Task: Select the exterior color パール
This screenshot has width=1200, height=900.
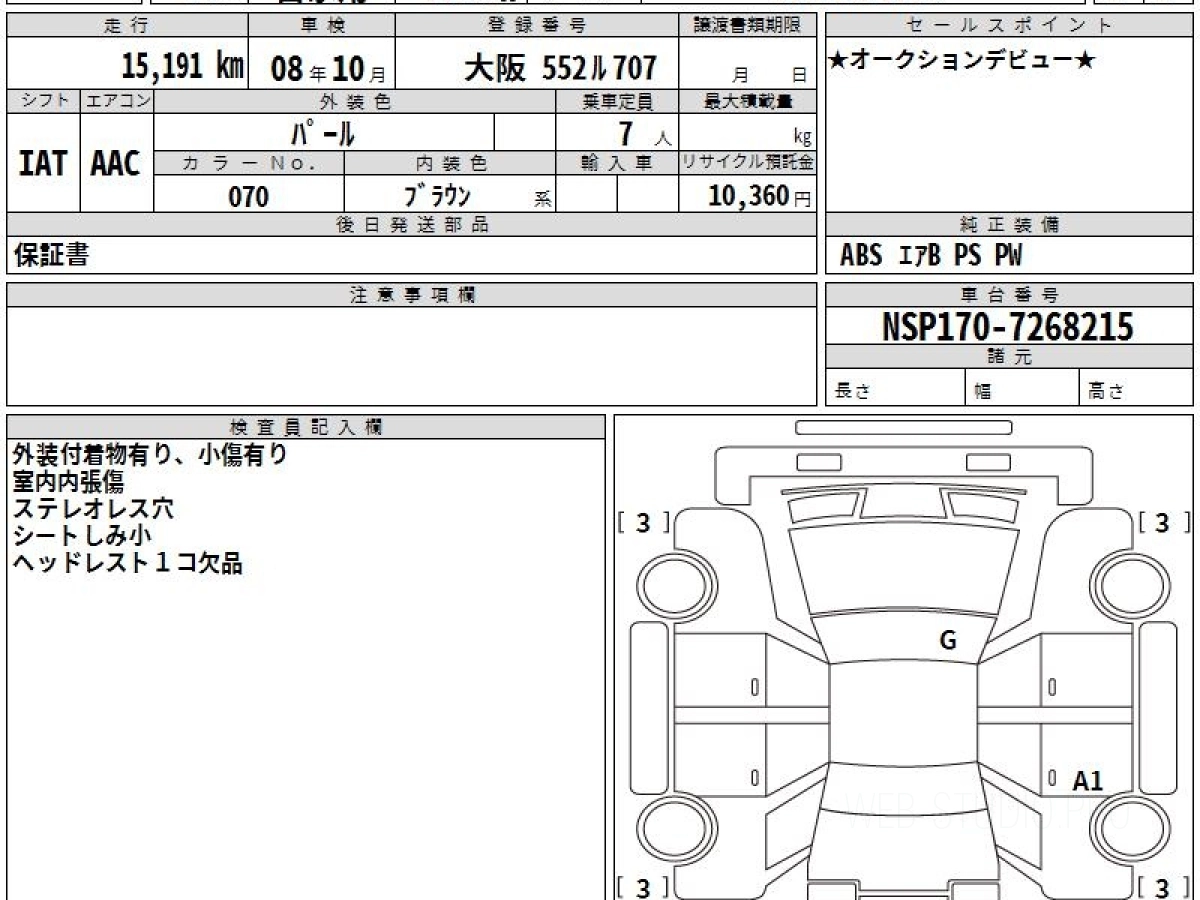Action: coord(323,132)
